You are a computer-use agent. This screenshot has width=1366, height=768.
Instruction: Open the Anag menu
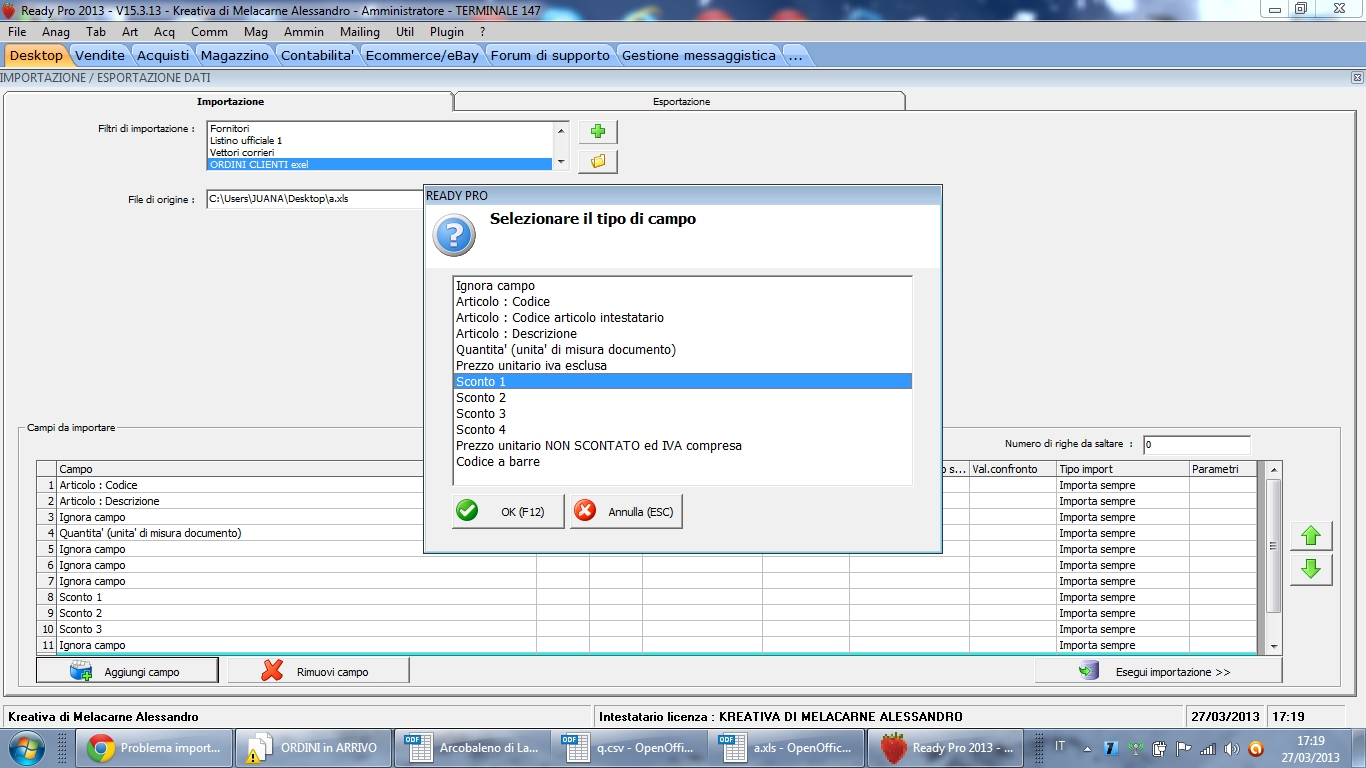56,32
